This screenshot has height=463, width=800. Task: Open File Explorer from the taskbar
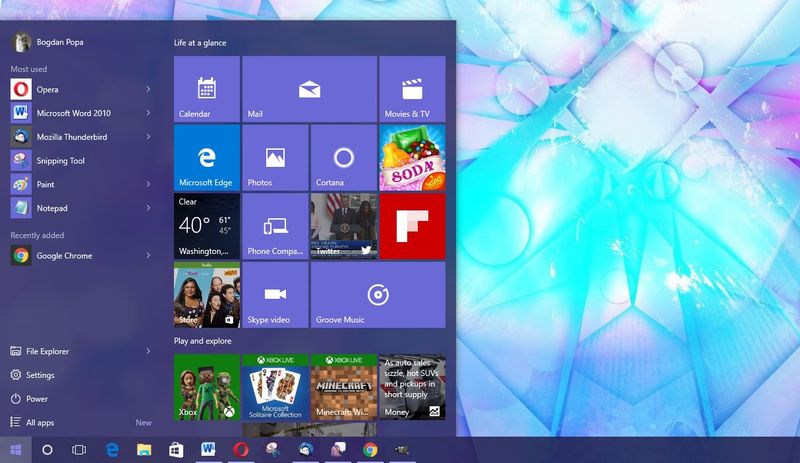point(144,450)
